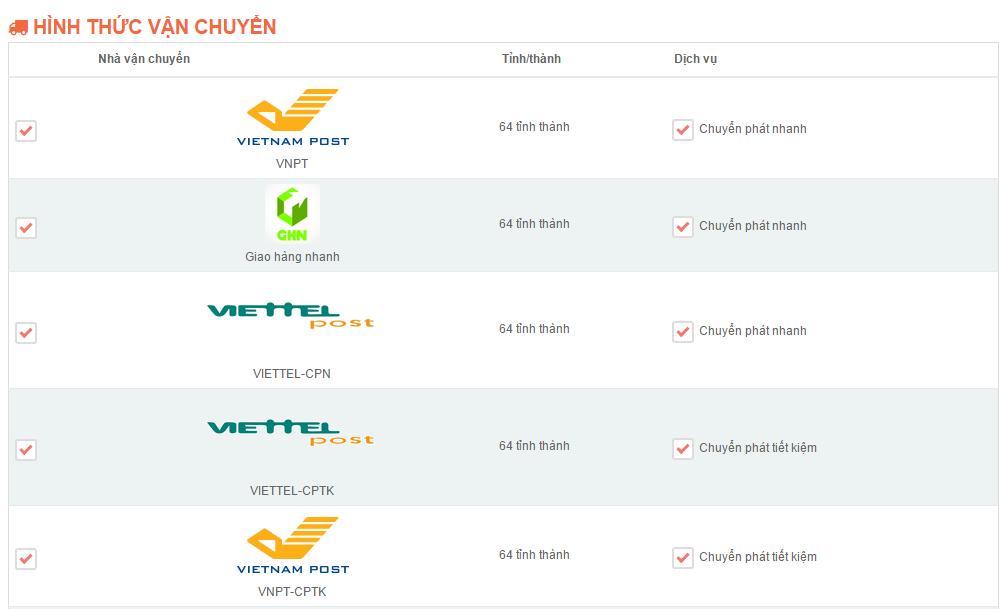Click the Vietnam Post logo above VNPT-CPTK
The height and width of the screenshot is (609, 1000).
coord(293,546)
